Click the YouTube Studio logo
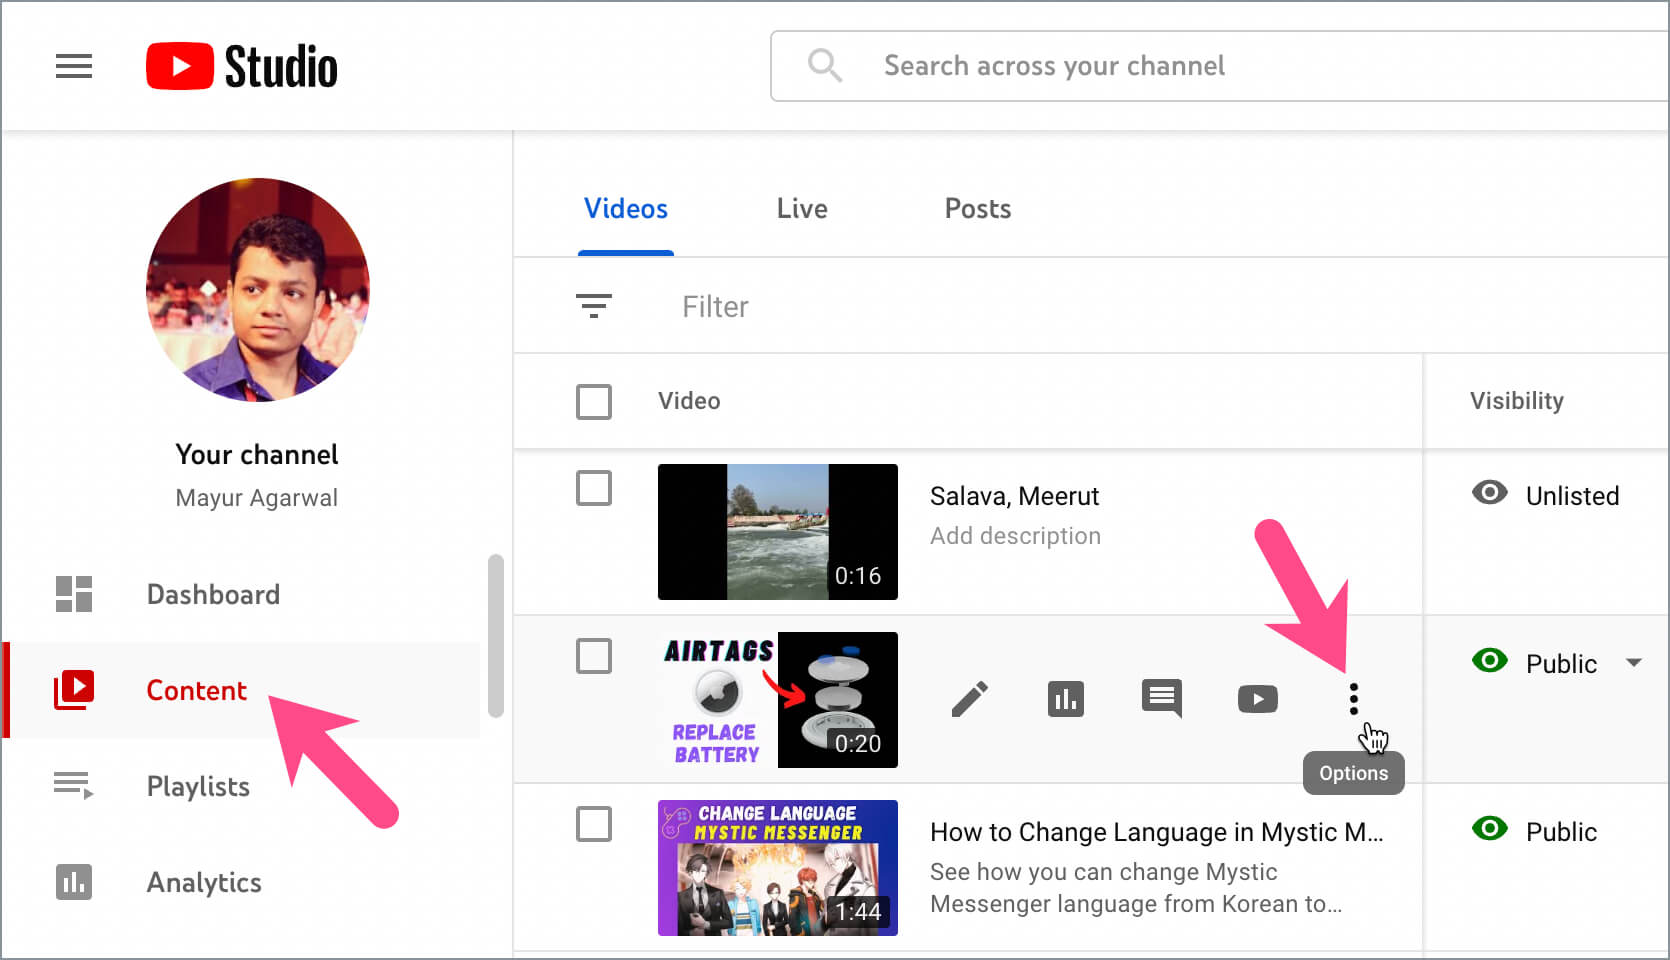 coord(242,67)
